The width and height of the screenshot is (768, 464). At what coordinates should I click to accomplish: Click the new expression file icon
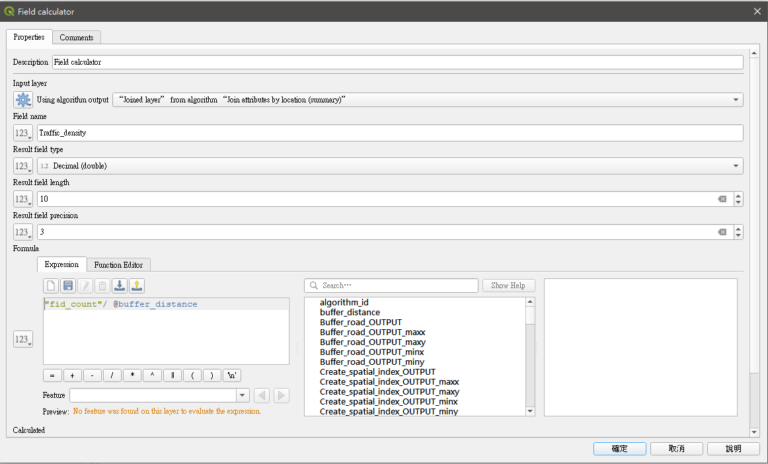52,286
